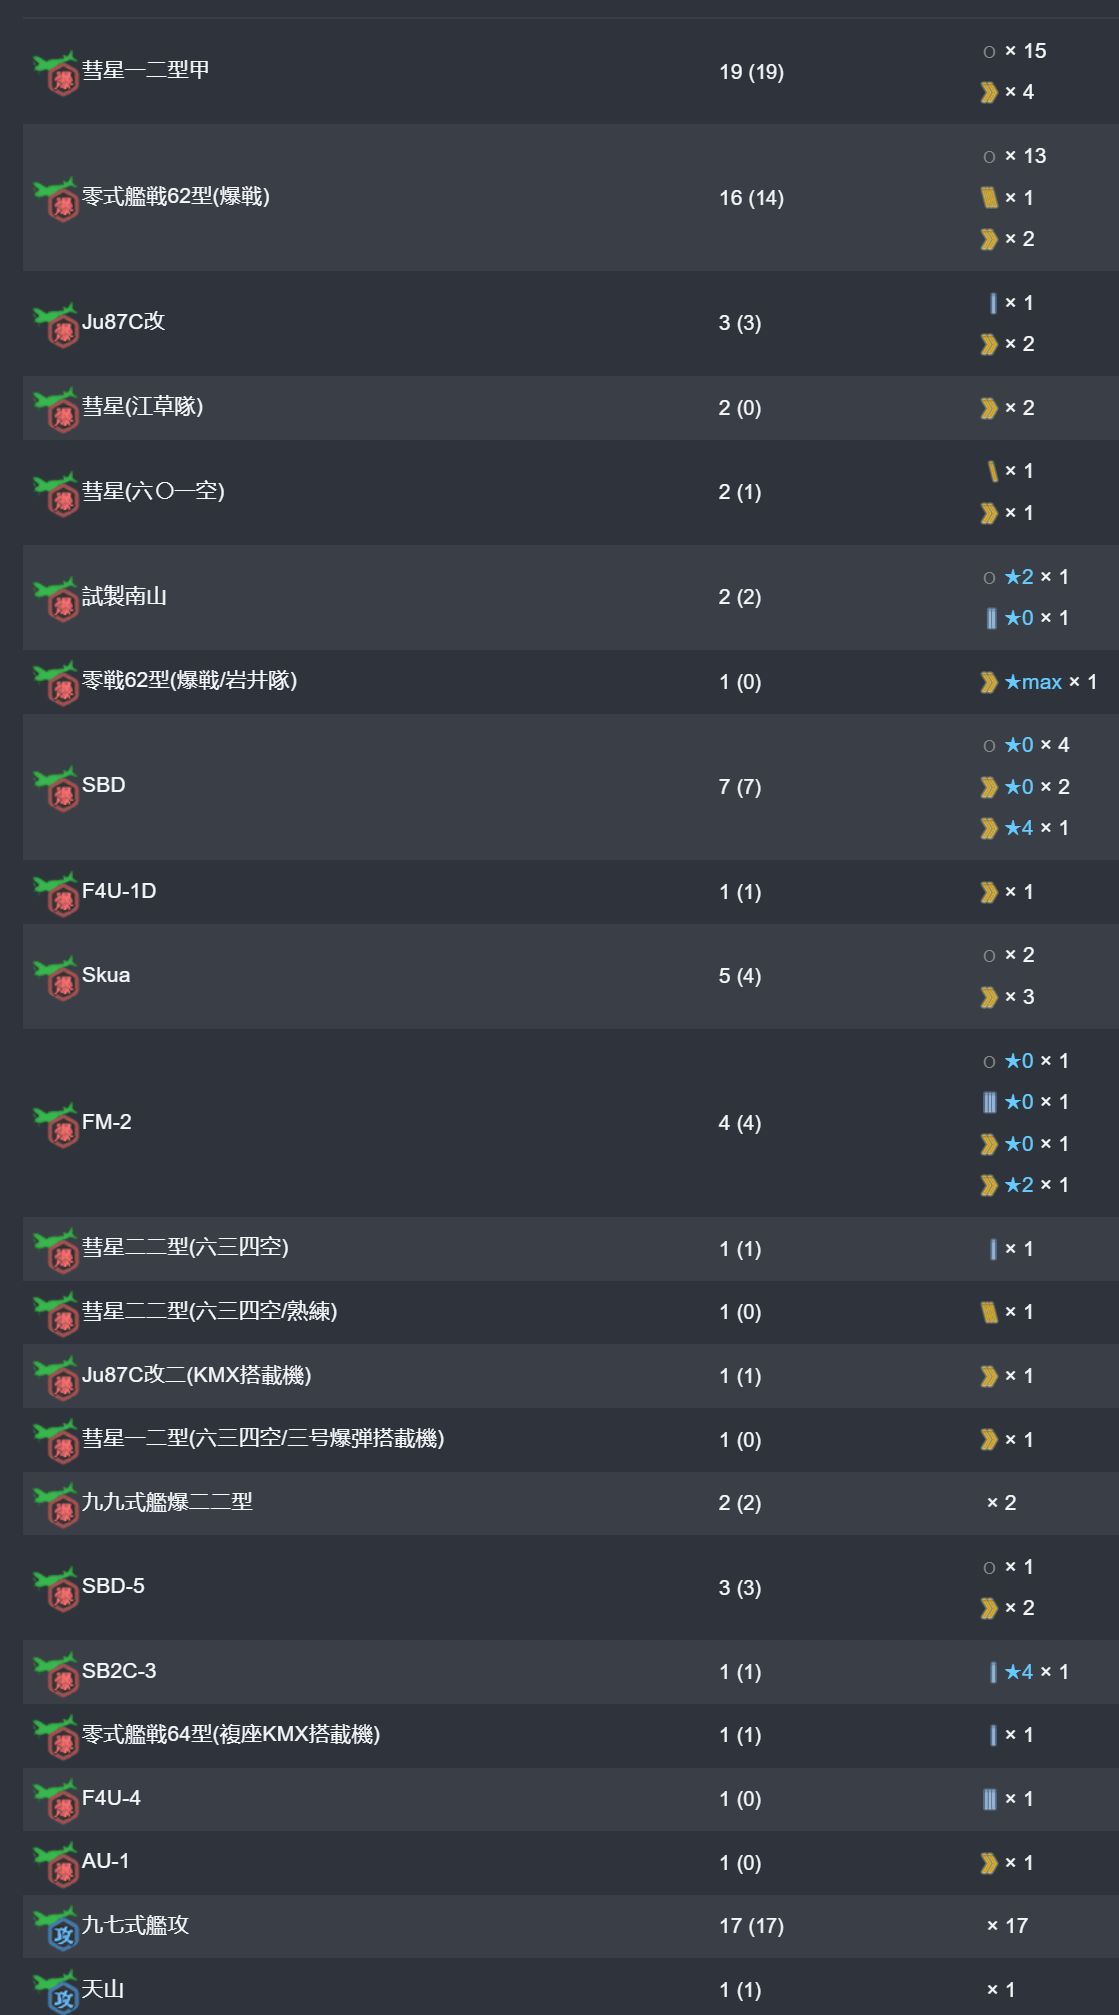The image size is (1119, 2015).
Task: Click the blue triple-bar proficiency icon for F4U-4
Action: pyautogui.click(x=989, y=1799)
